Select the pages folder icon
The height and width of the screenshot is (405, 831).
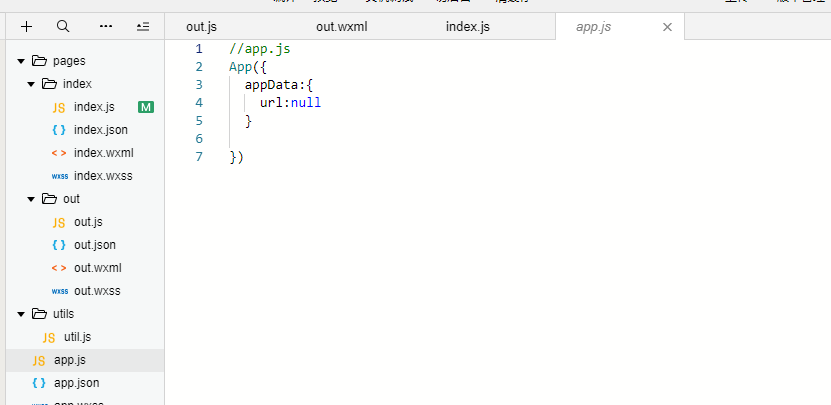pos(39,61)
